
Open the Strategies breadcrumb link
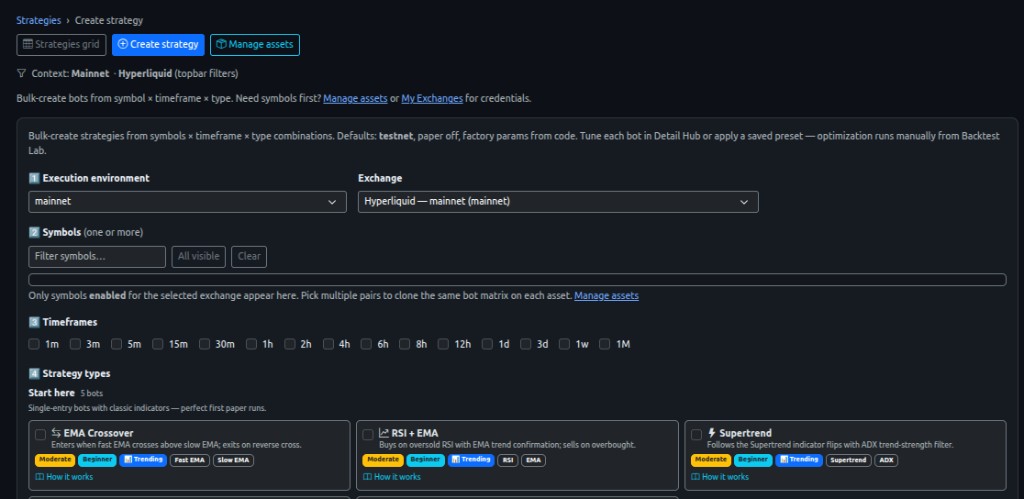point(39,20)
